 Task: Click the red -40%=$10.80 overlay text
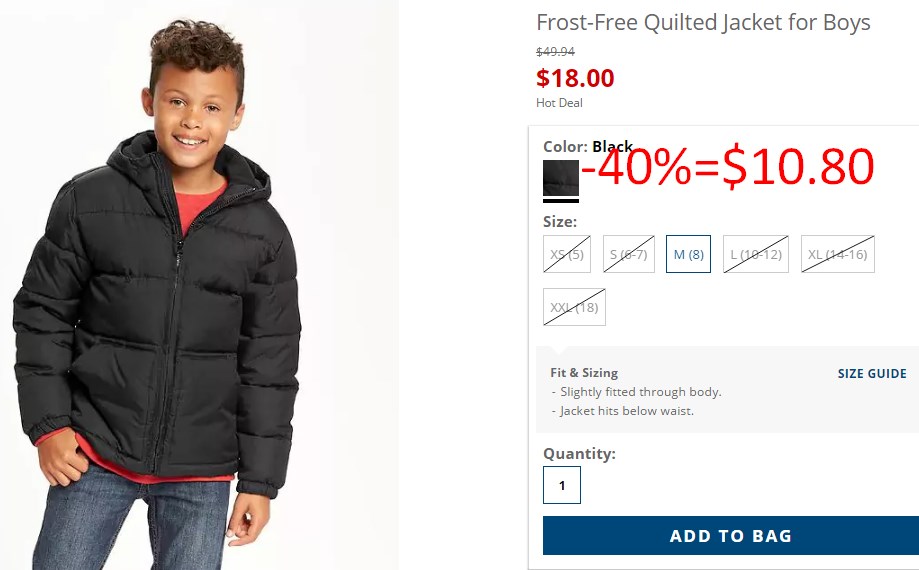(728, 167)
